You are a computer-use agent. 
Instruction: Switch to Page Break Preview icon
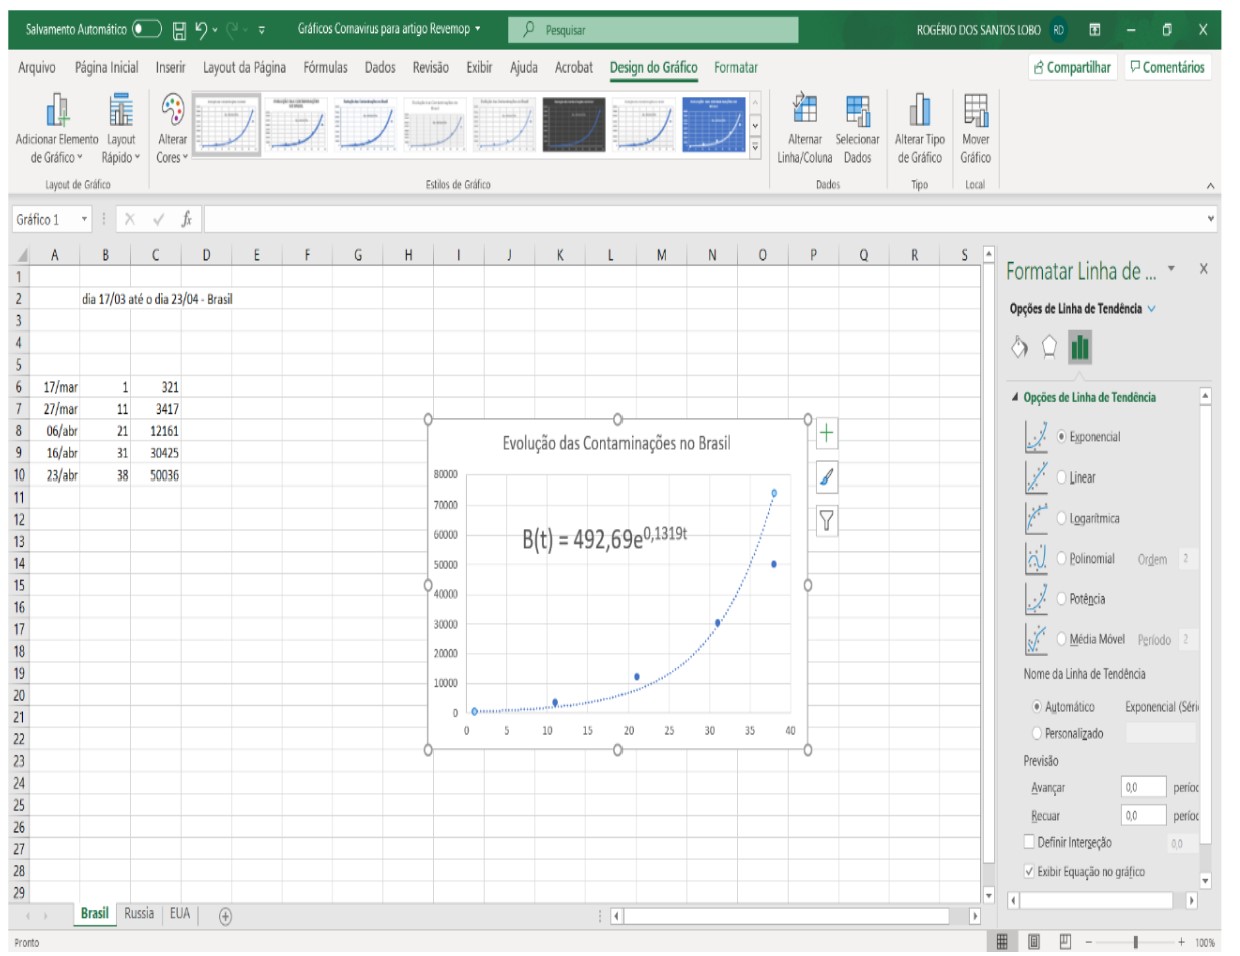pos(1065,942)
